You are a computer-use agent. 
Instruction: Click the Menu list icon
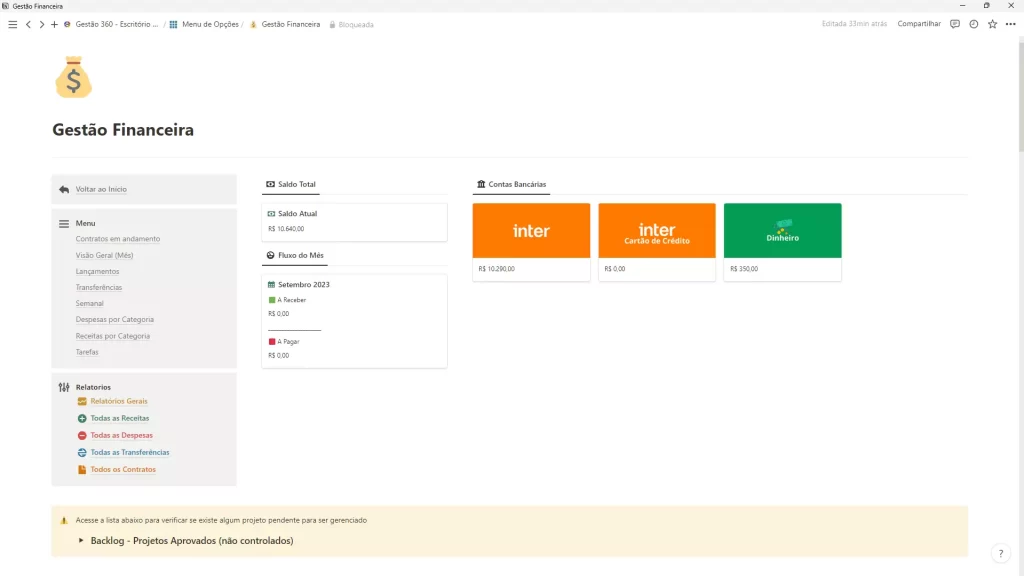tap(64, 223)
